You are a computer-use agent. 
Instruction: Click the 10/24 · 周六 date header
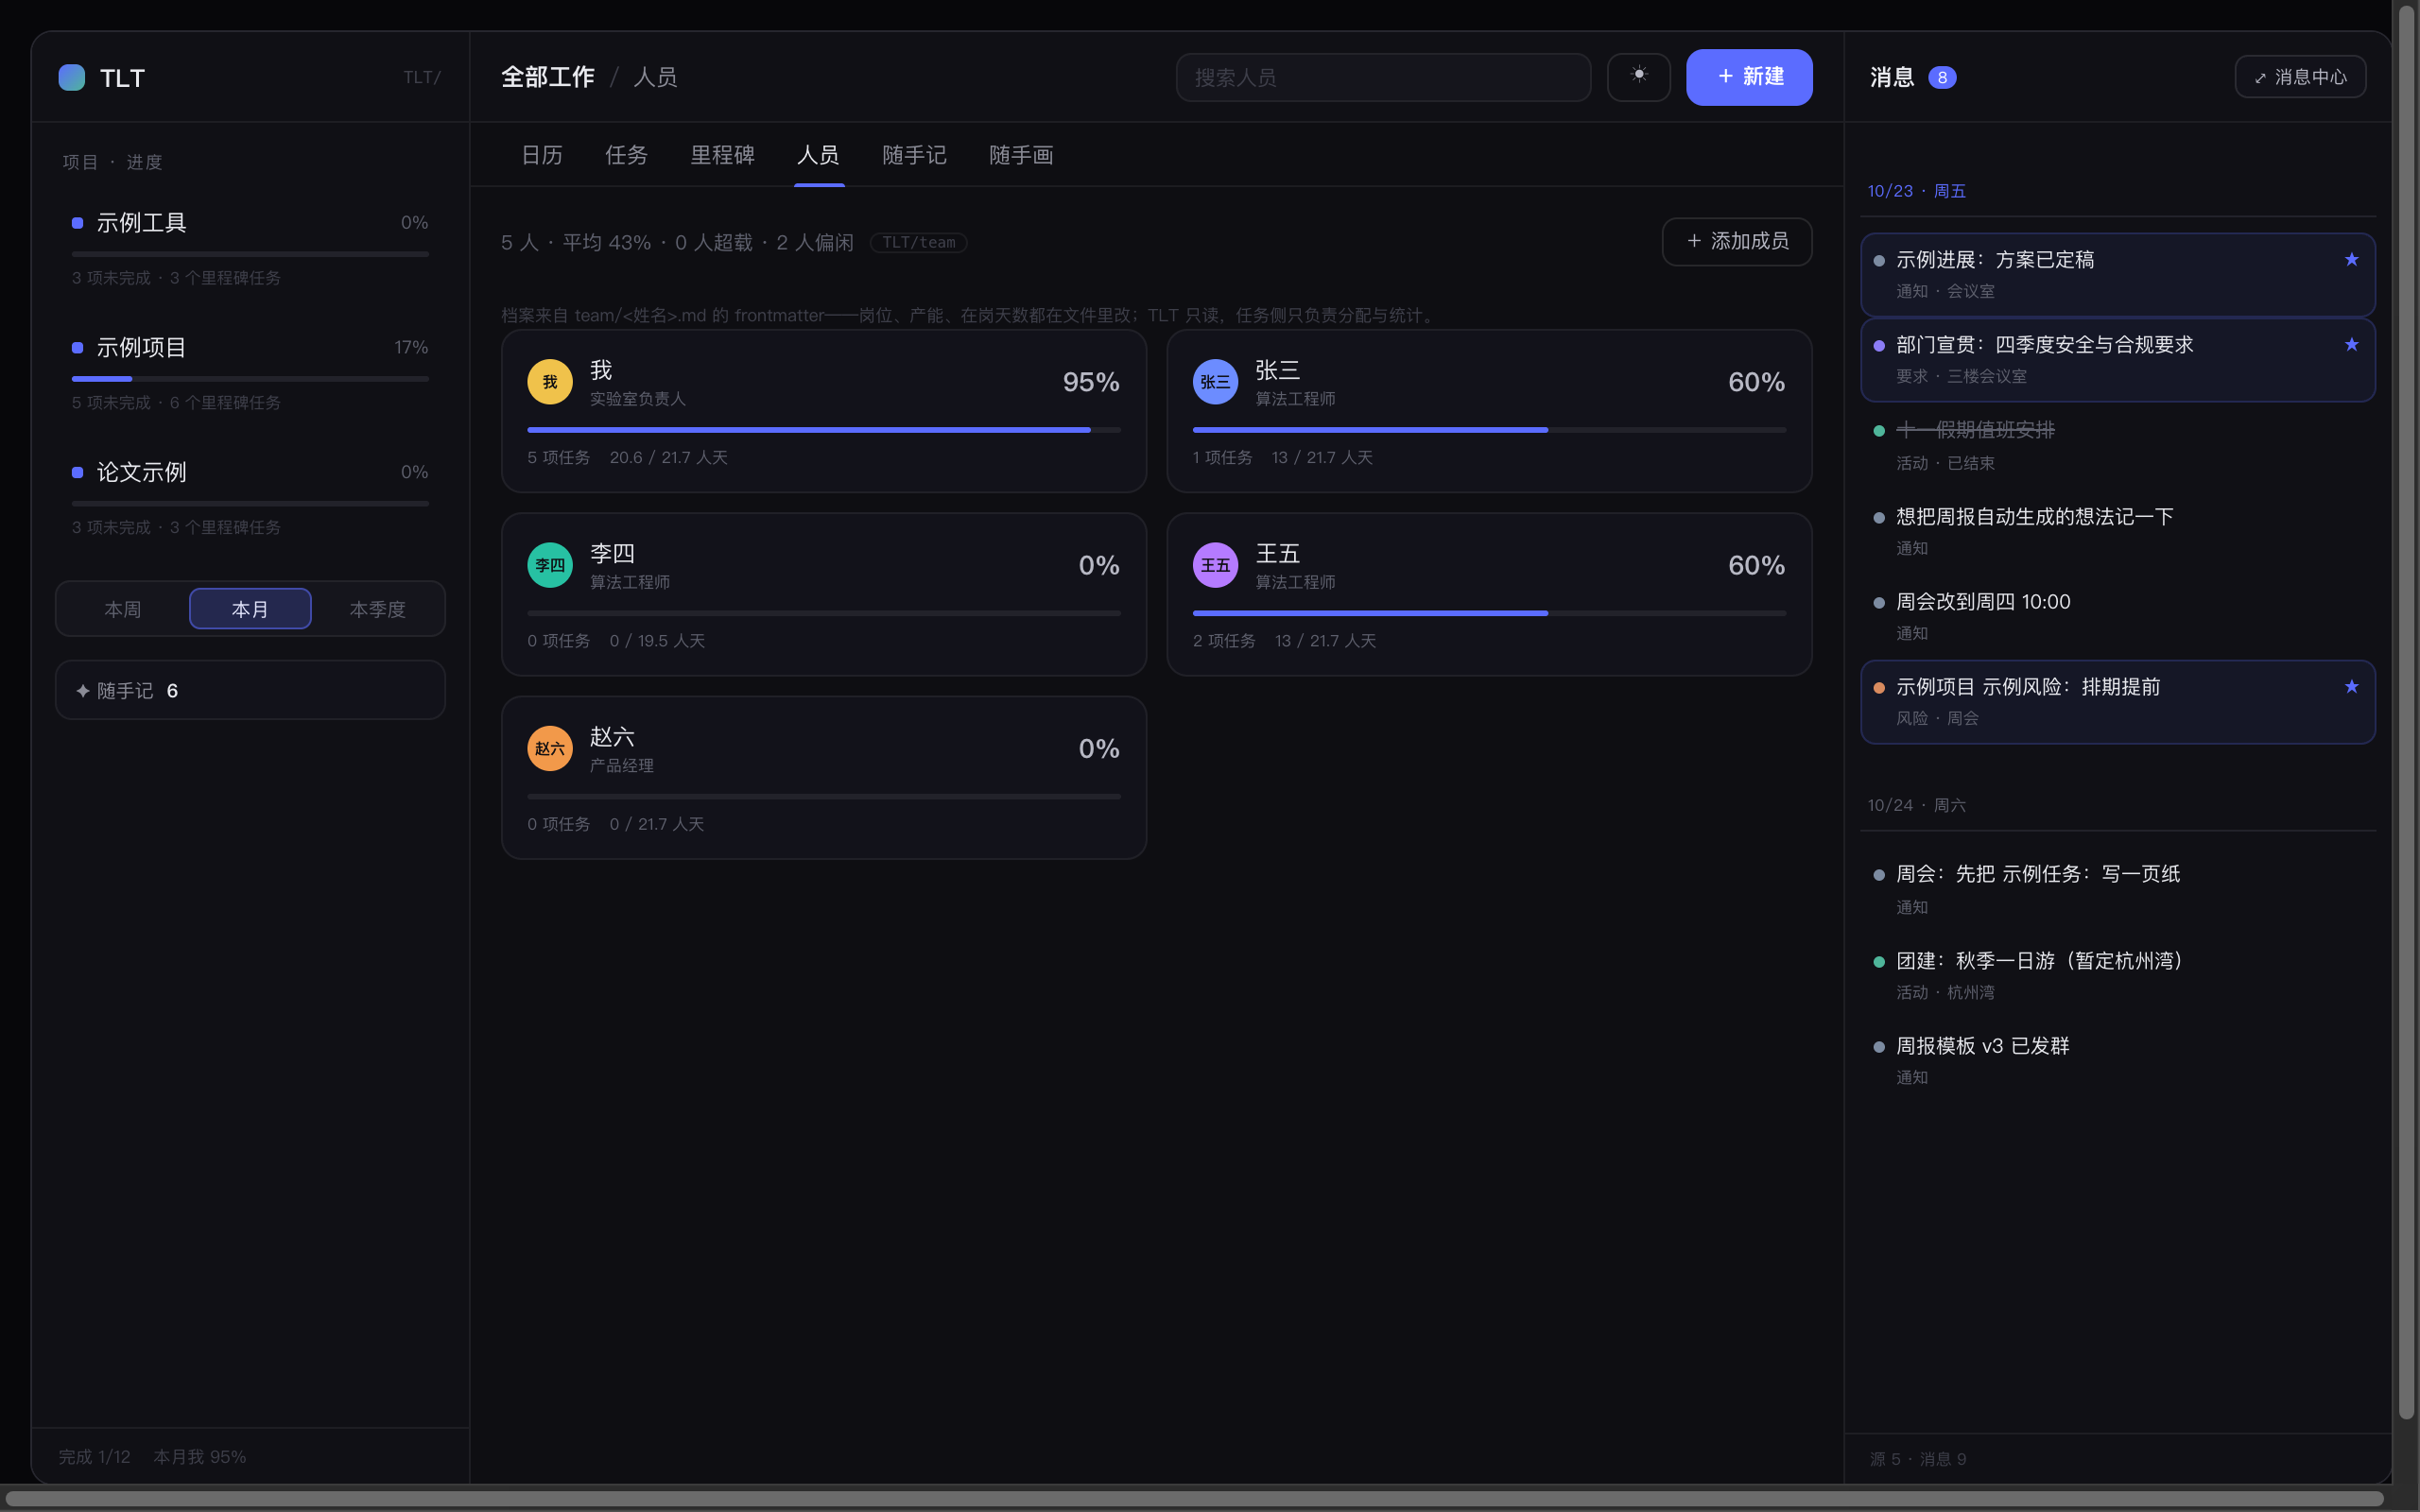(x=1916, y=805)
